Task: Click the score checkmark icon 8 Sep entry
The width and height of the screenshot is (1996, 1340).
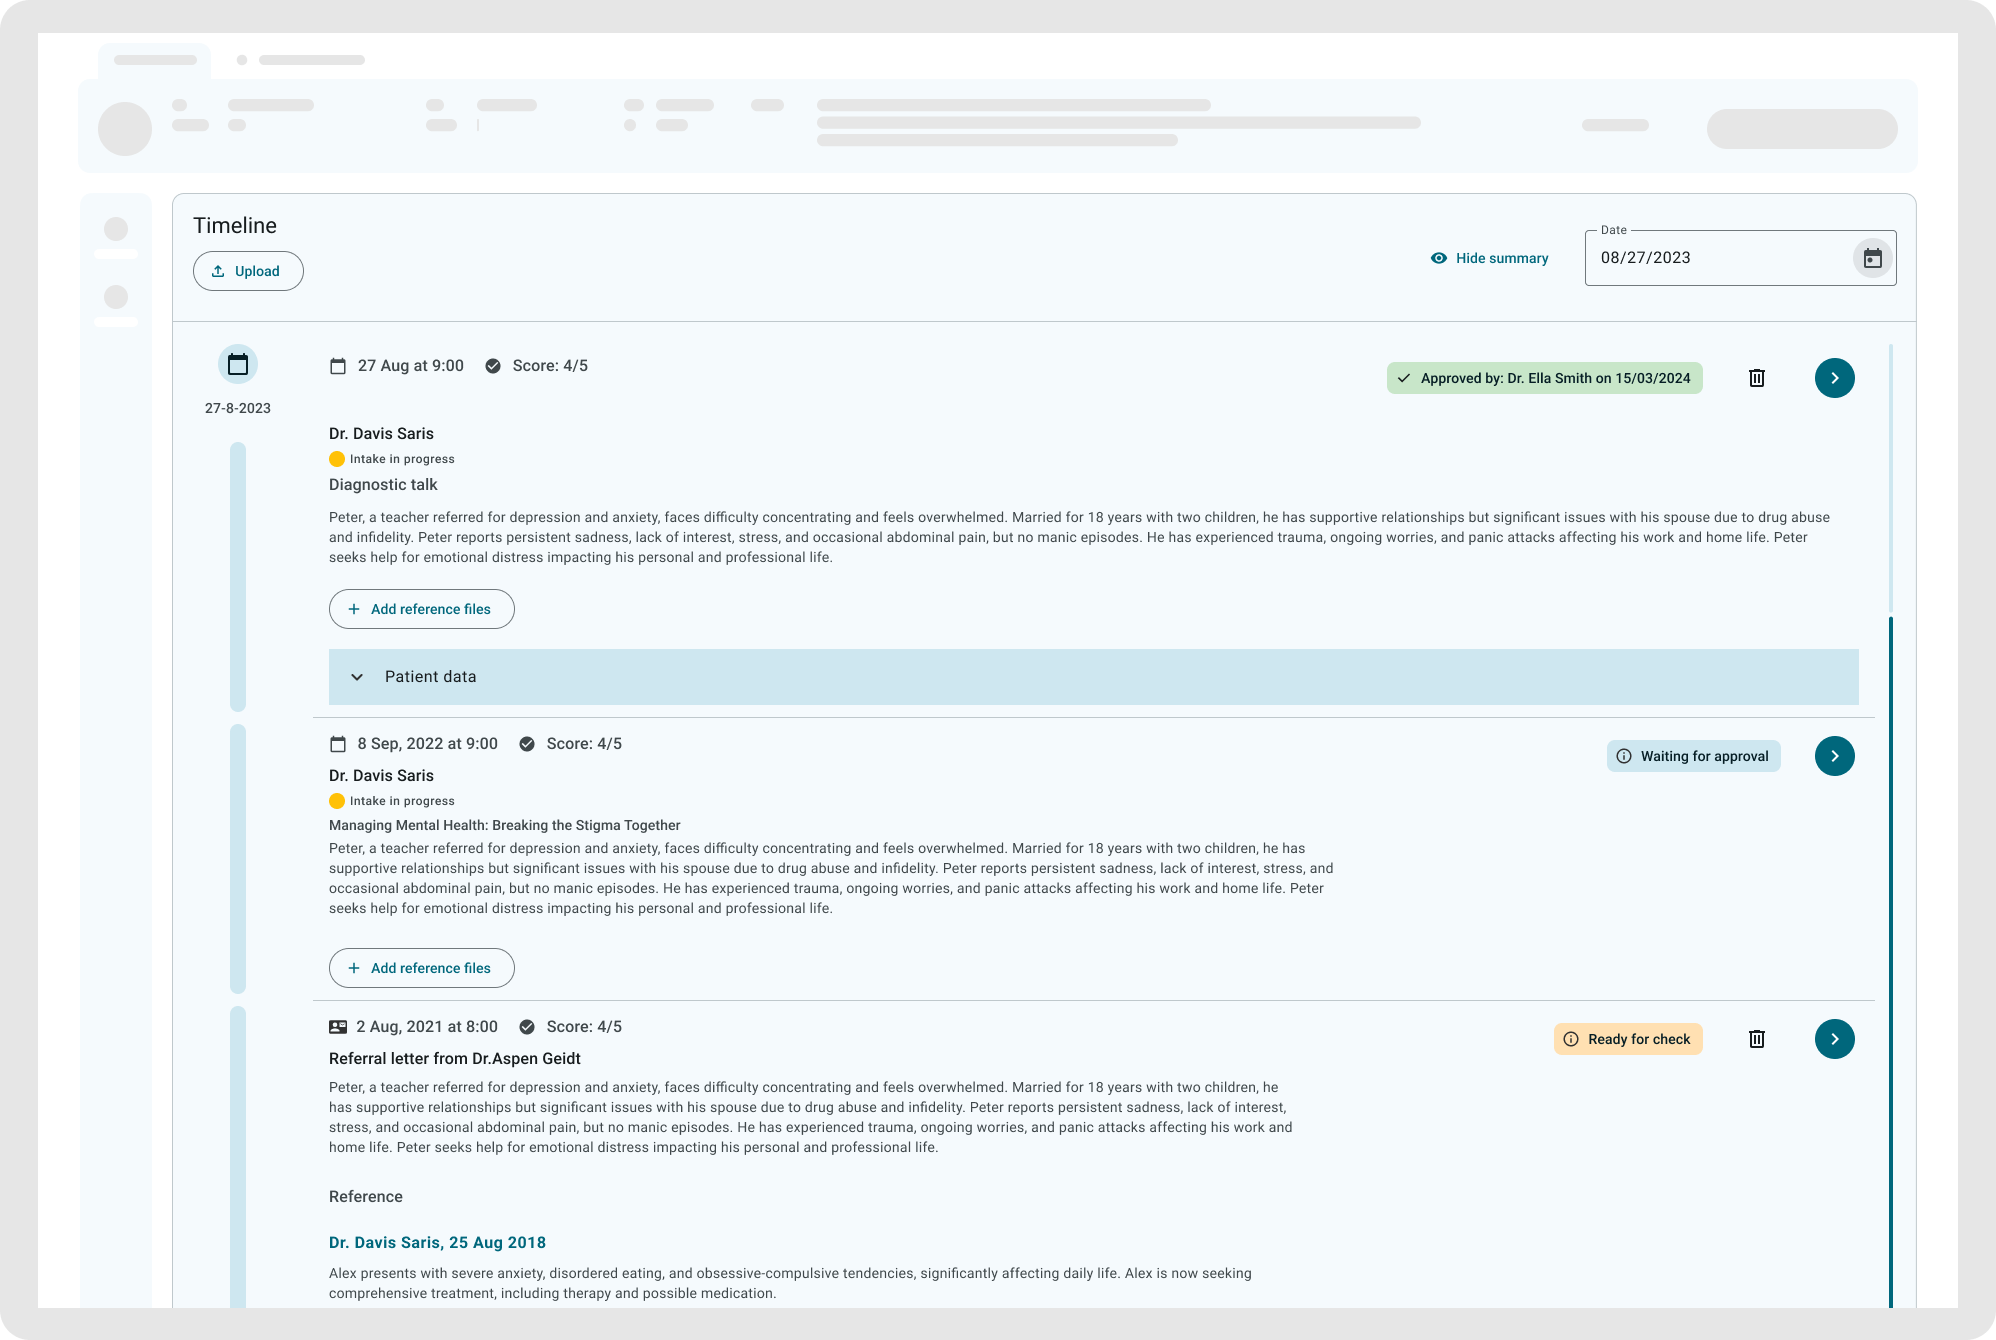Action: click(528, 743)
